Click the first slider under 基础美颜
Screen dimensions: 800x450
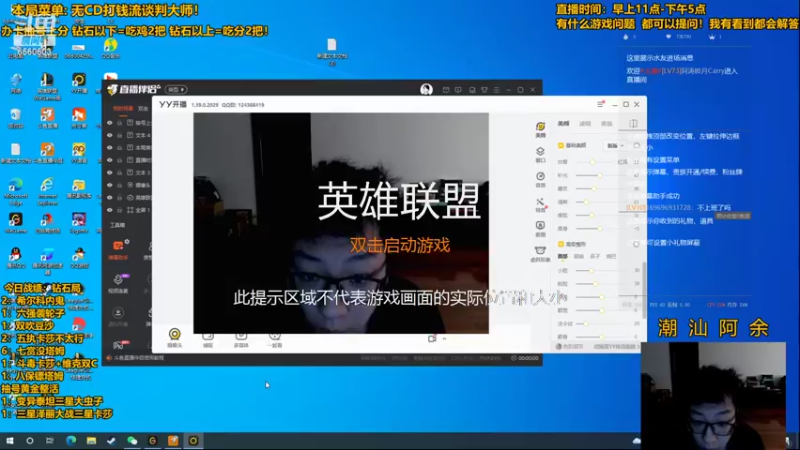(x=595, y=162)
